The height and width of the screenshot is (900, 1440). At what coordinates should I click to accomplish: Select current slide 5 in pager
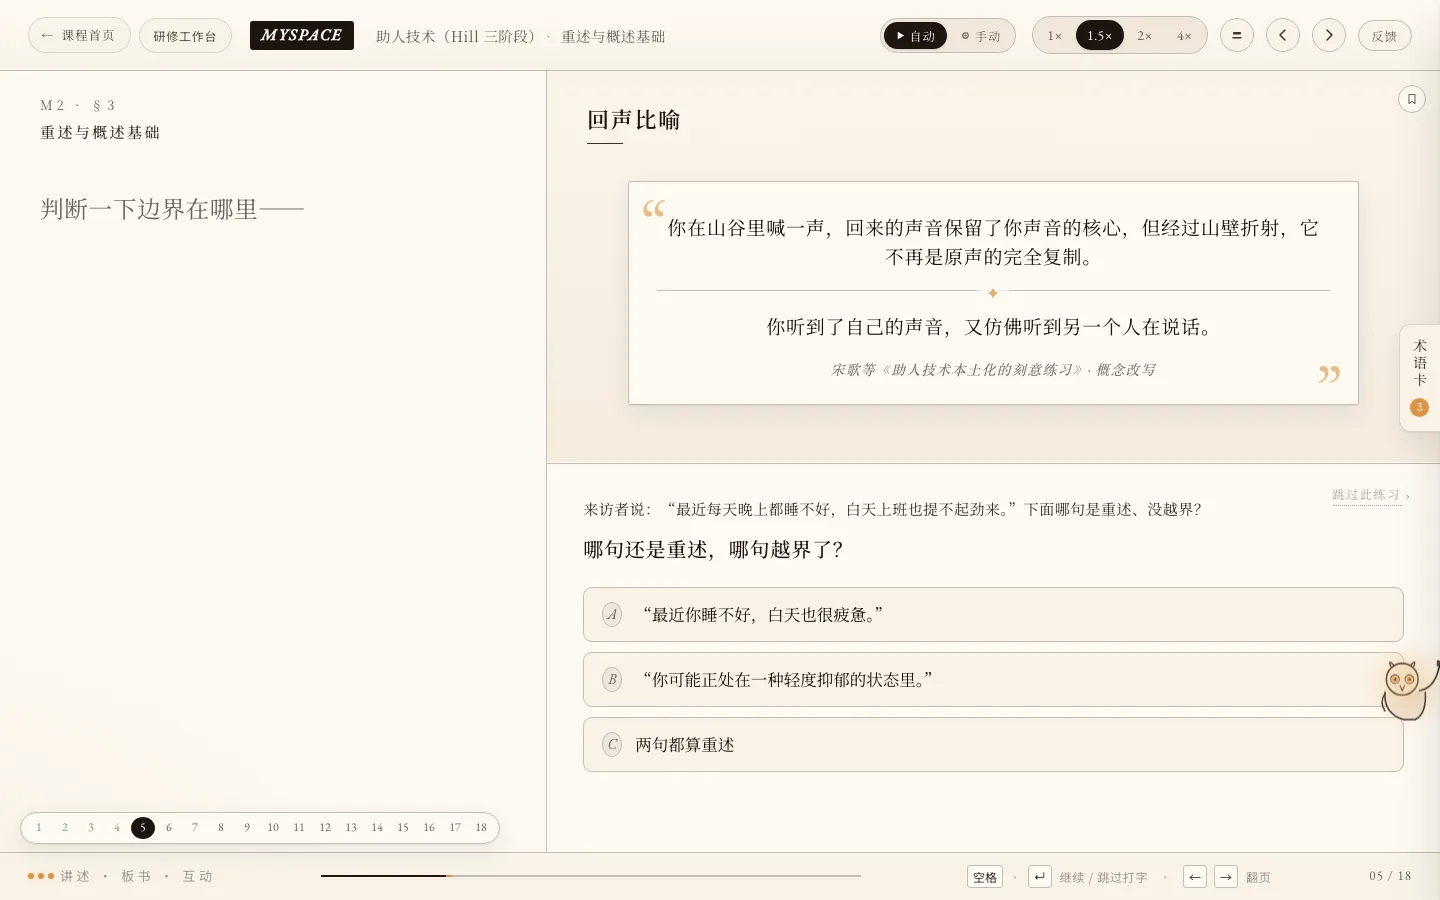(143, 827)
